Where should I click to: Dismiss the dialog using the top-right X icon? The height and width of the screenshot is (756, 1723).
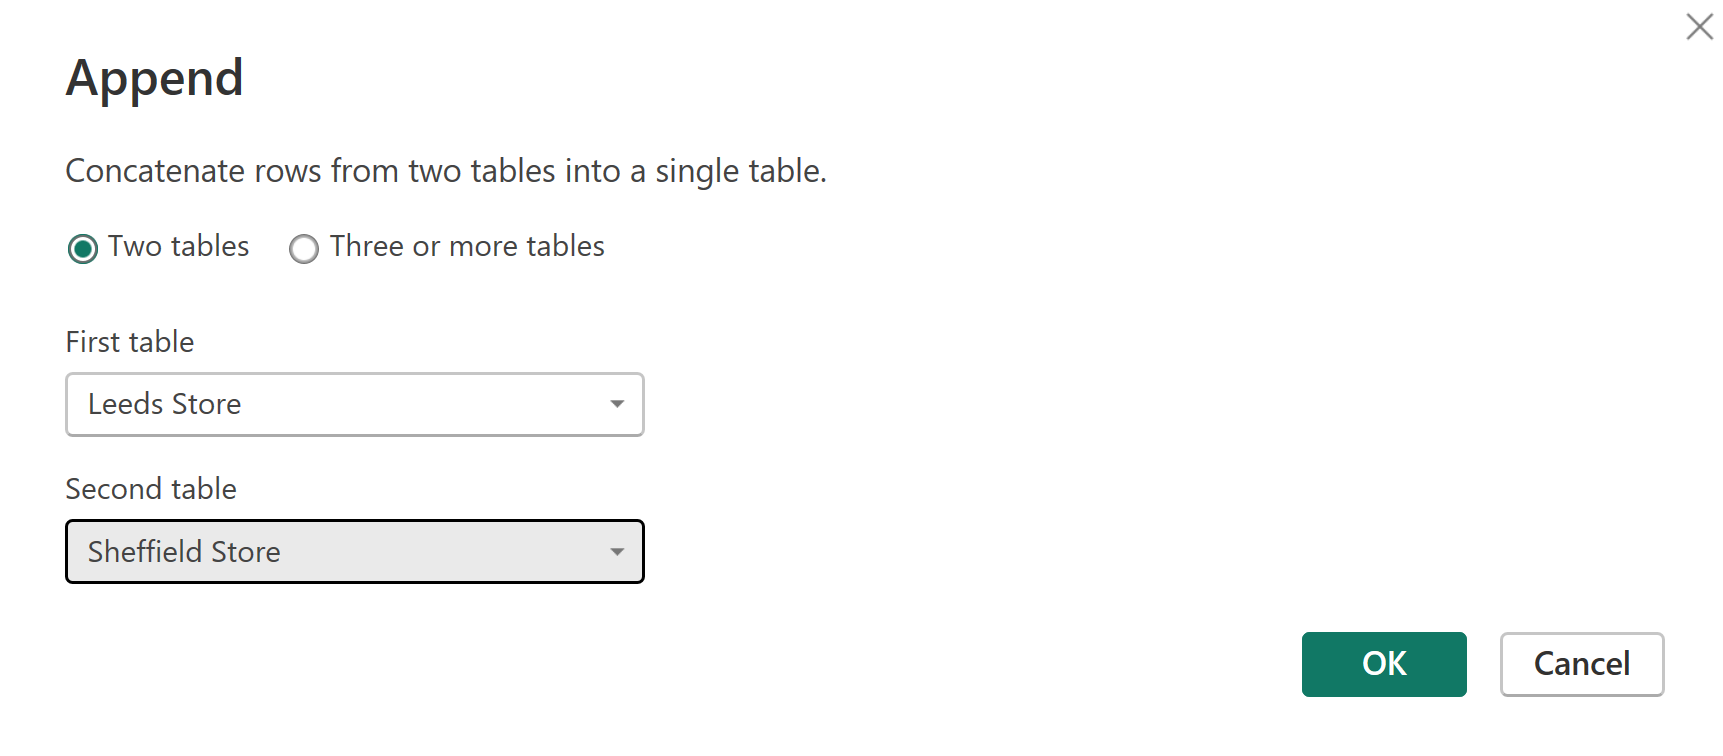1699,26
